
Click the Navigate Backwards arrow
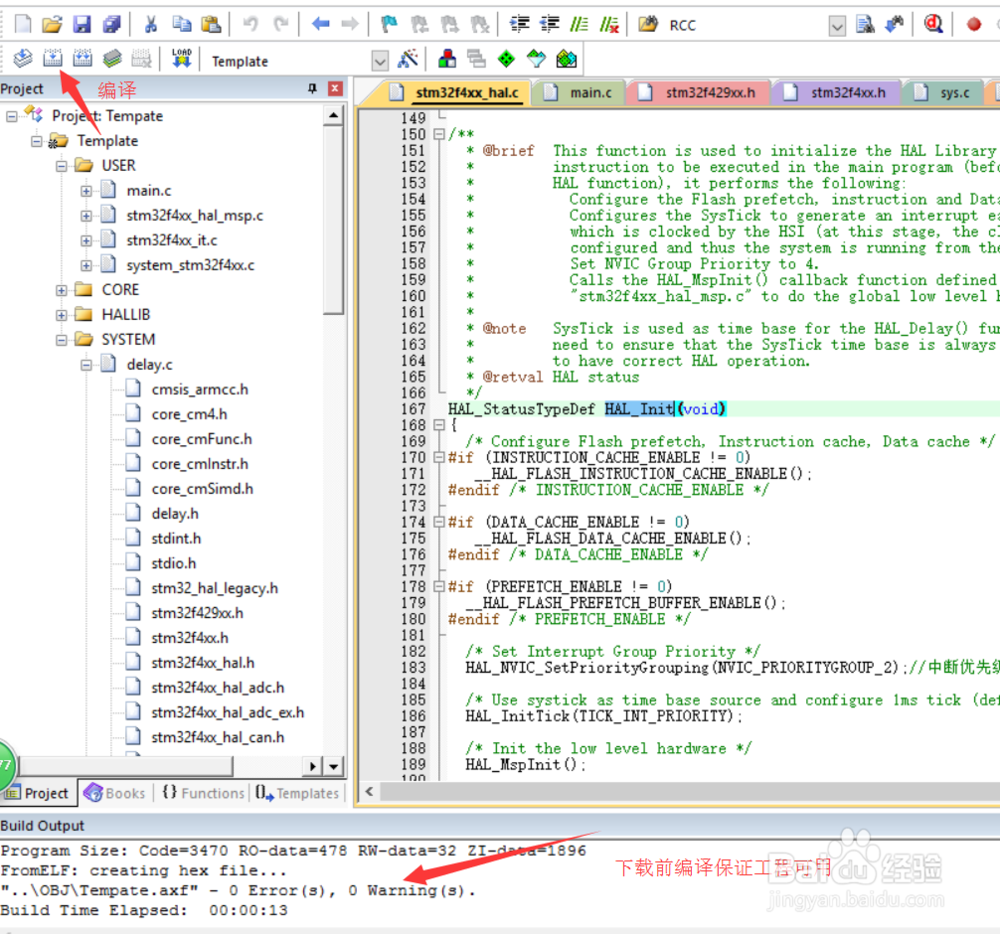click(x=320, y=24)
